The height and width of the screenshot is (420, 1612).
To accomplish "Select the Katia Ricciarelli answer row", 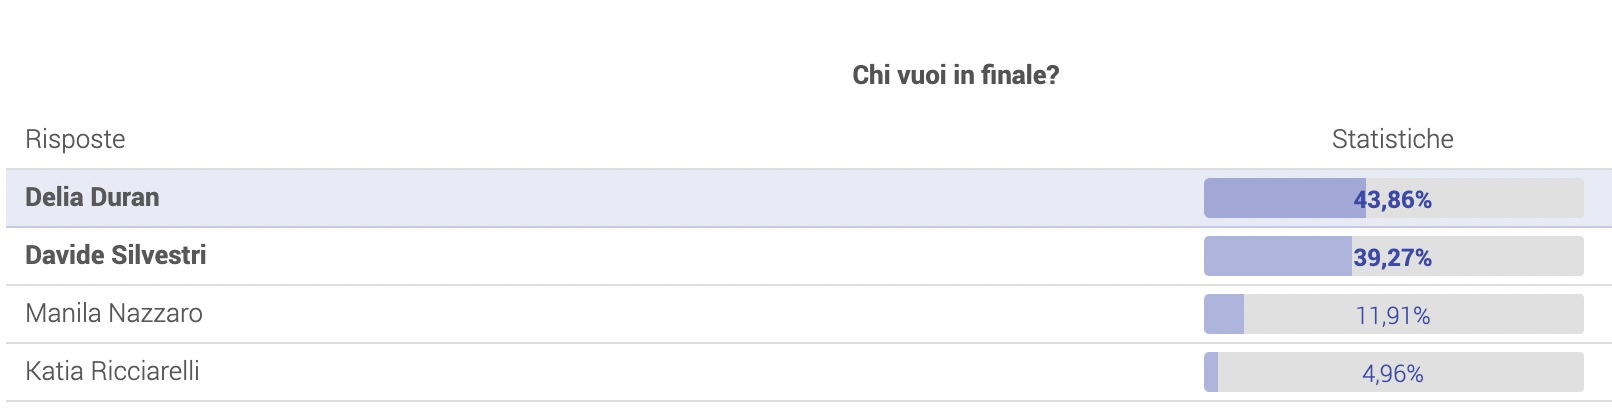I will click(808, 372).
